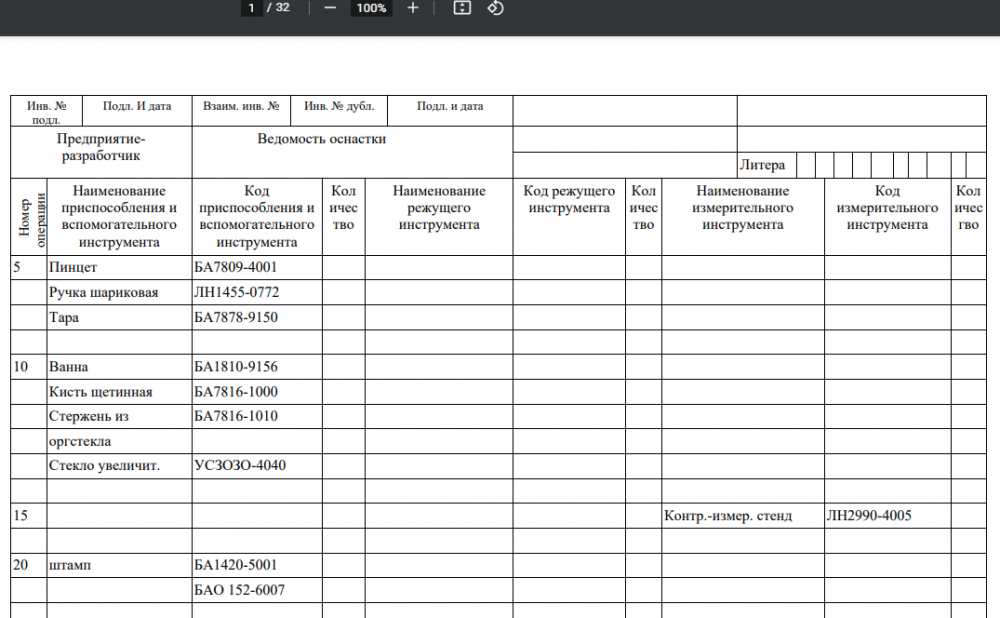Click the 'Литера' label
This screenshot has width=1000, height=618.
(x=762, y=165)
